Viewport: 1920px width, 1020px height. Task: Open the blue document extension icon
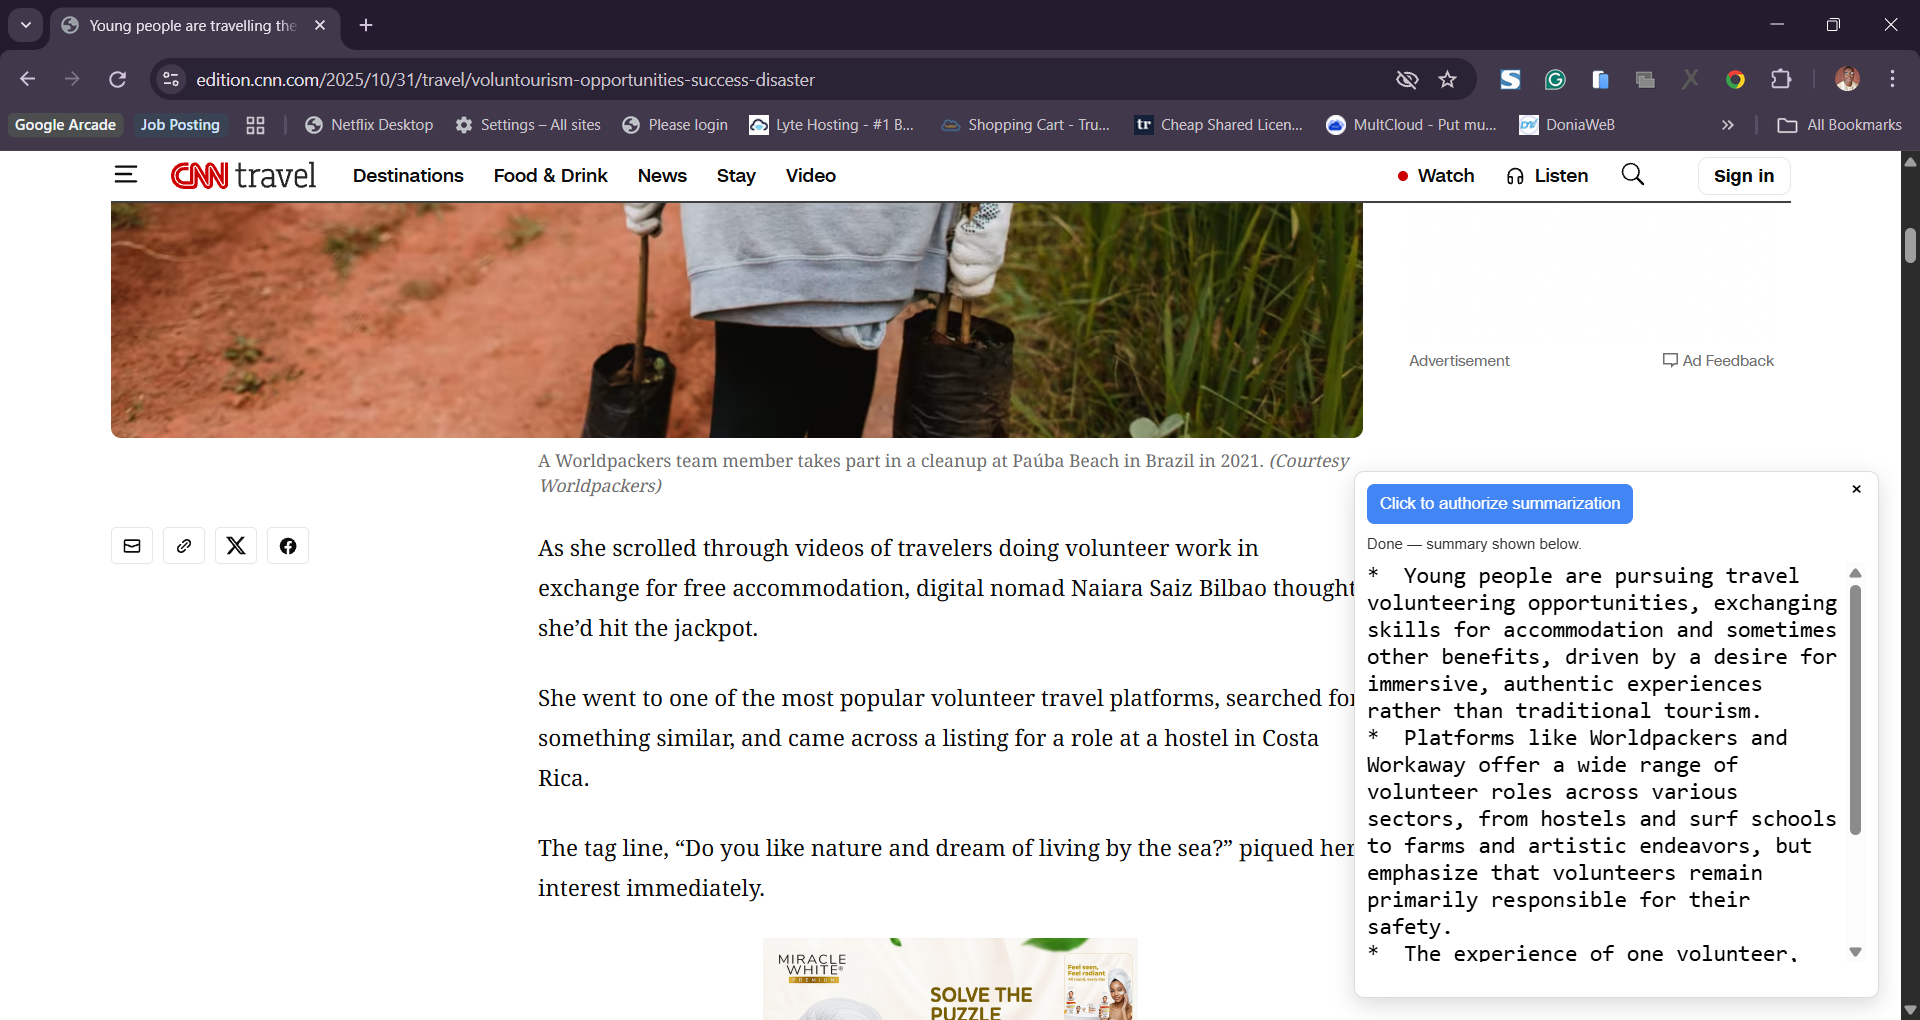tap(1600, 79)
